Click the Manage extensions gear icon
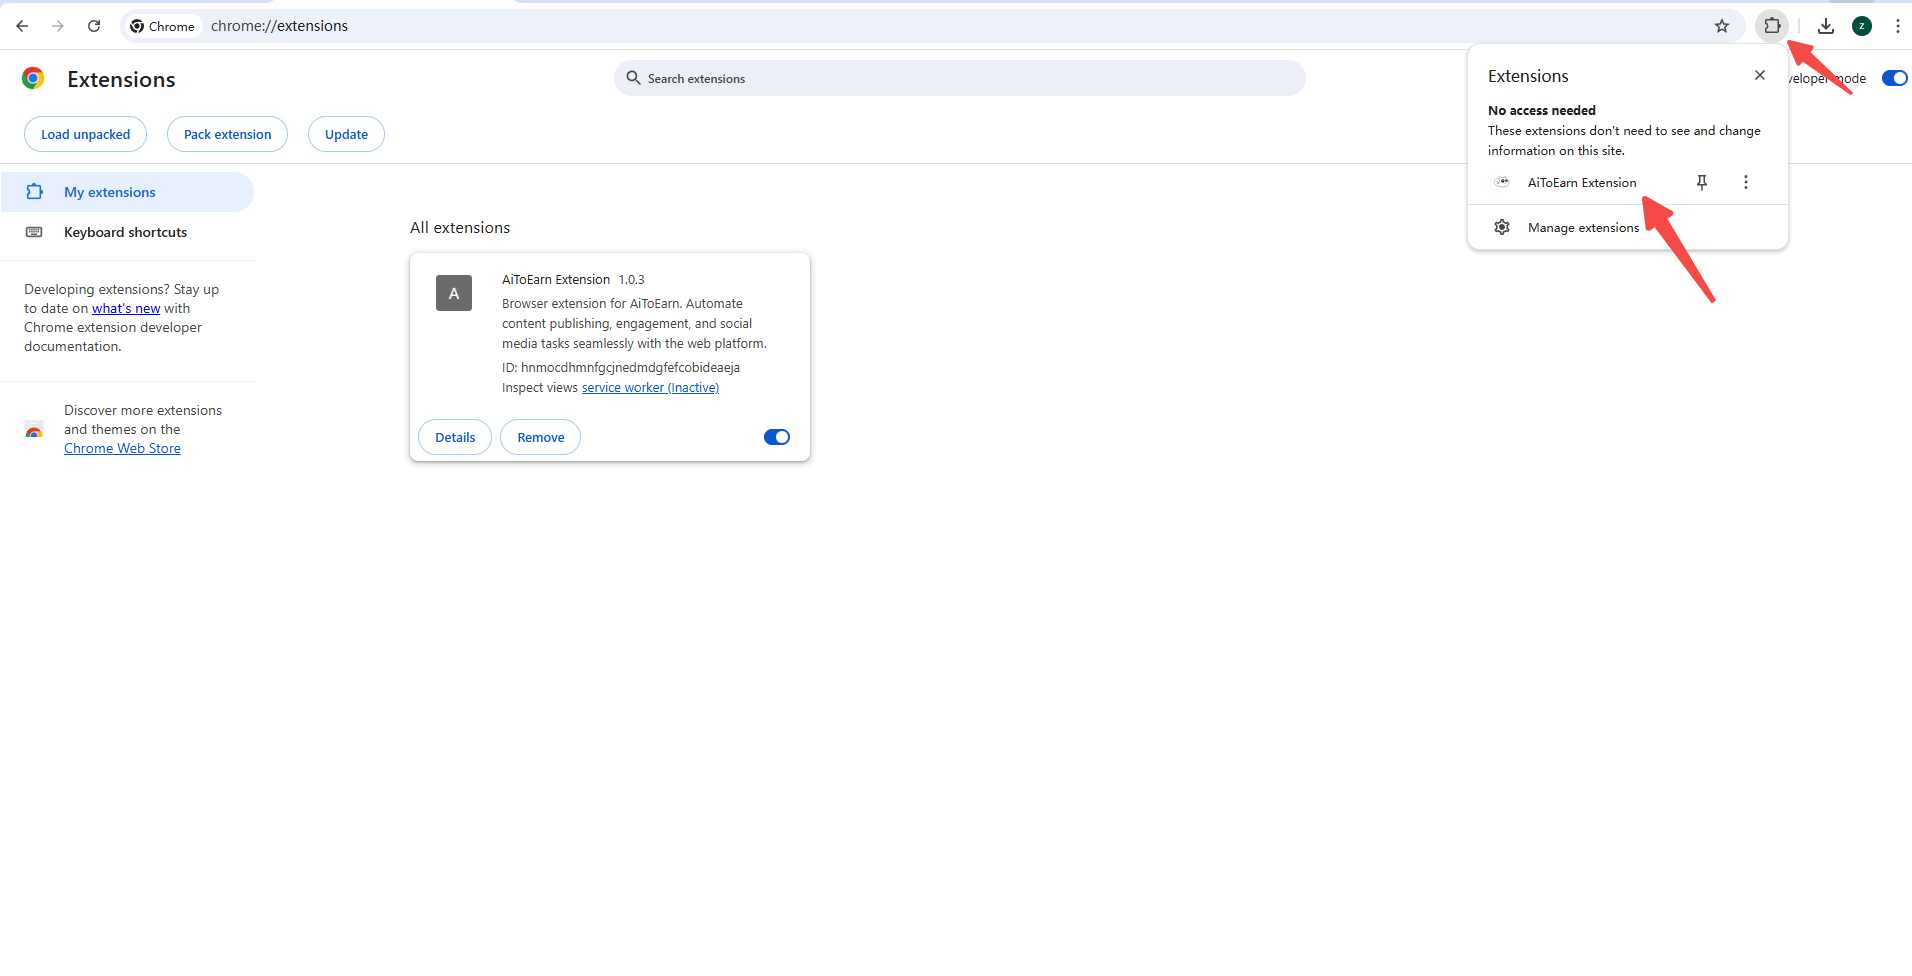 [1502, 228]
